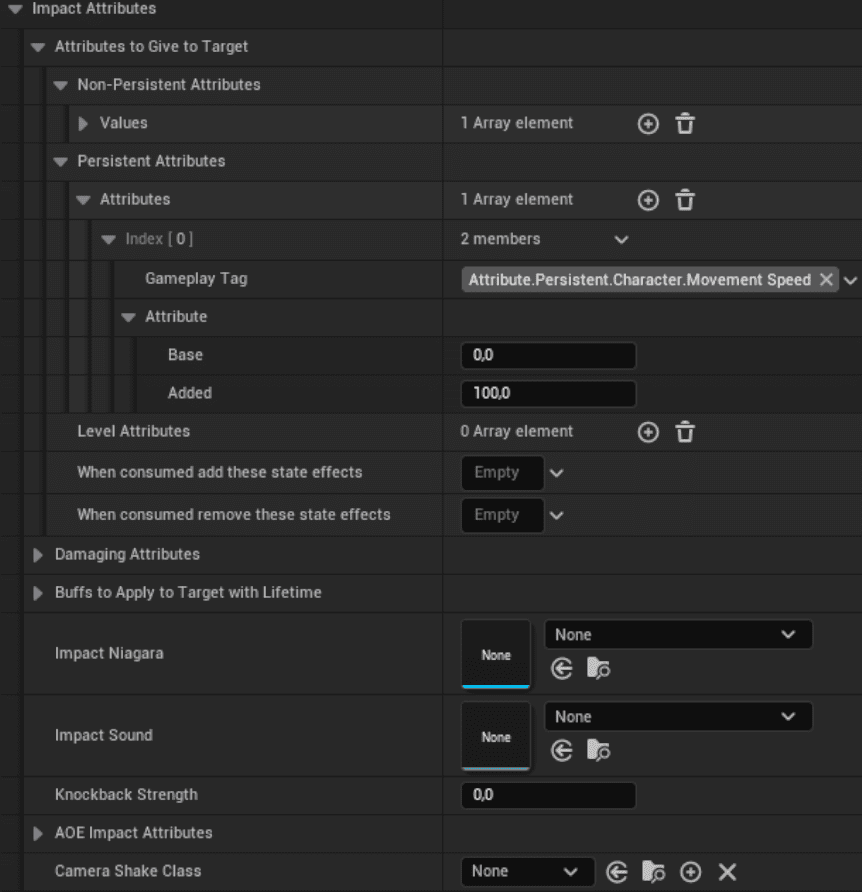Select the Gameplay Tag label
This screenshot has height=892, width=862.
pyautogui.click(x=196, y=278)
